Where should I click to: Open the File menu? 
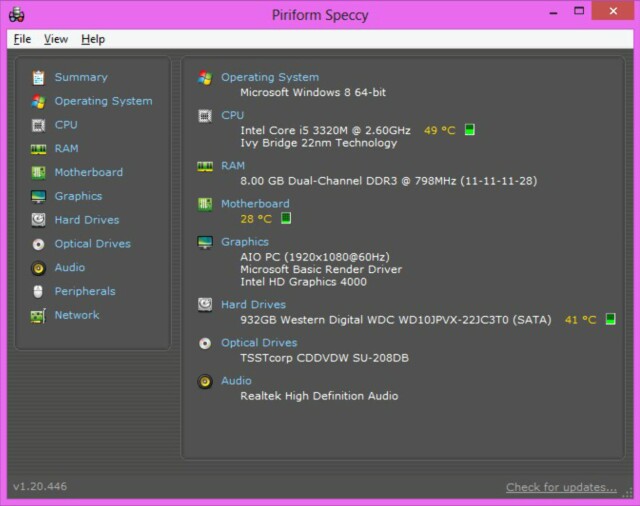tap(22, 39)
